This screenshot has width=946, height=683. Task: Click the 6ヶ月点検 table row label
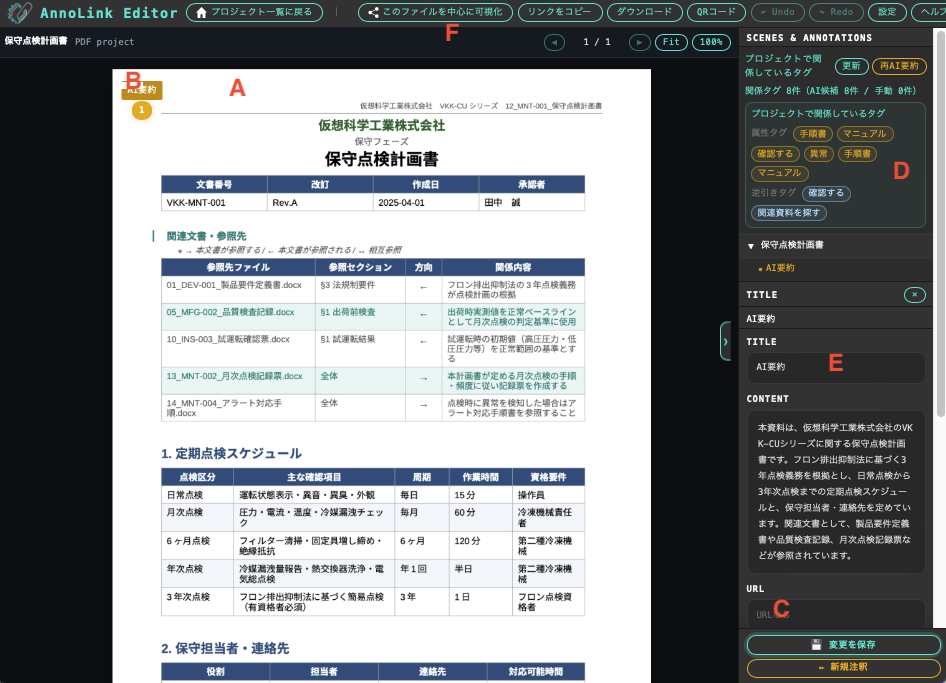pos(188,541)
